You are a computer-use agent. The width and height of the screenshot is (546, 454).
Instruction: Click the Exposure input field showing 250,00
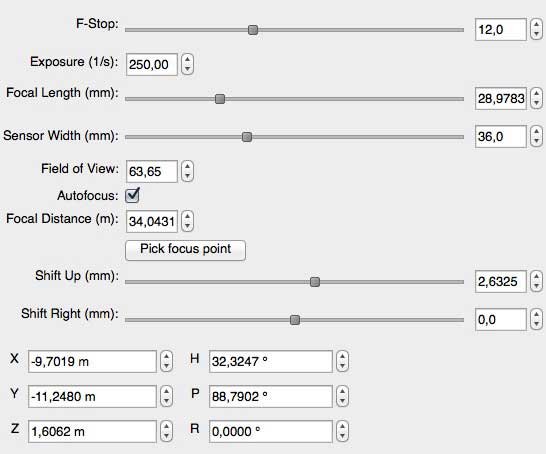(x=152, y=64)
